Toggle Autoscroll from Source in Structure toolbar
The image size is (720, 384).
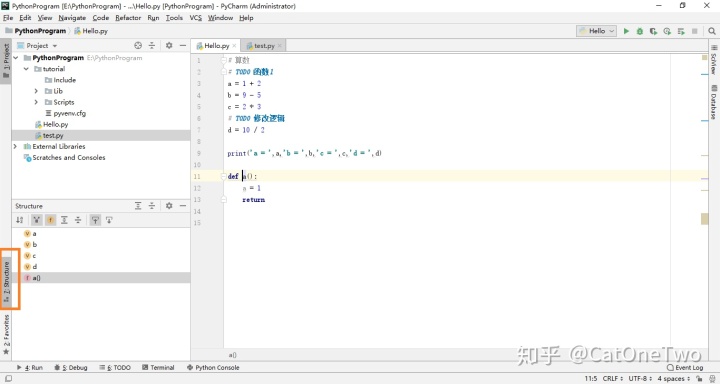tap(109, 220)
